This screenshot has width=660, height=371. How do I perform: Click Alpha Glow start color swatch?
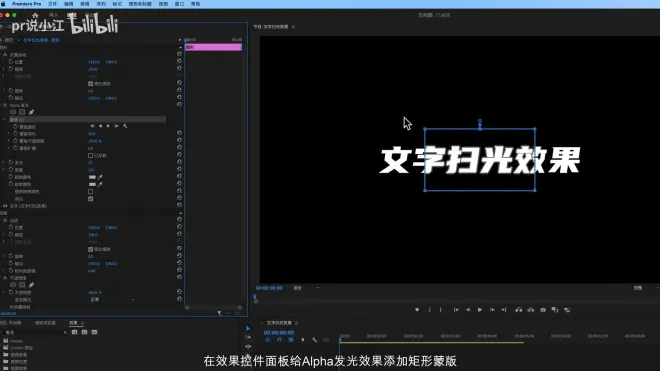tap(92, 177)
